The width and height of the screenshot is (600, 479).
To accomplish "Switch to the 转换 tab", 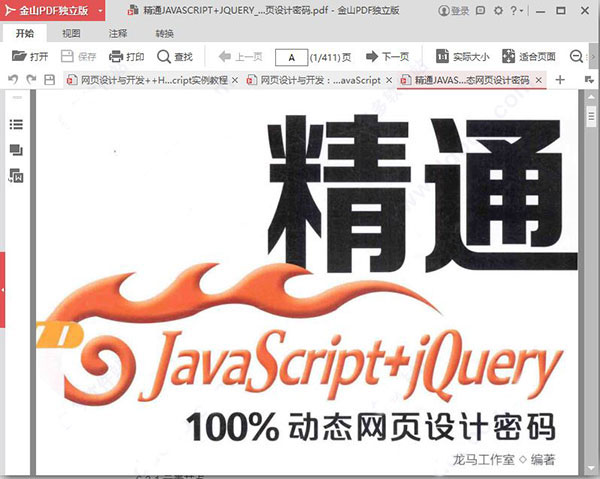I will tap(165, 34).
